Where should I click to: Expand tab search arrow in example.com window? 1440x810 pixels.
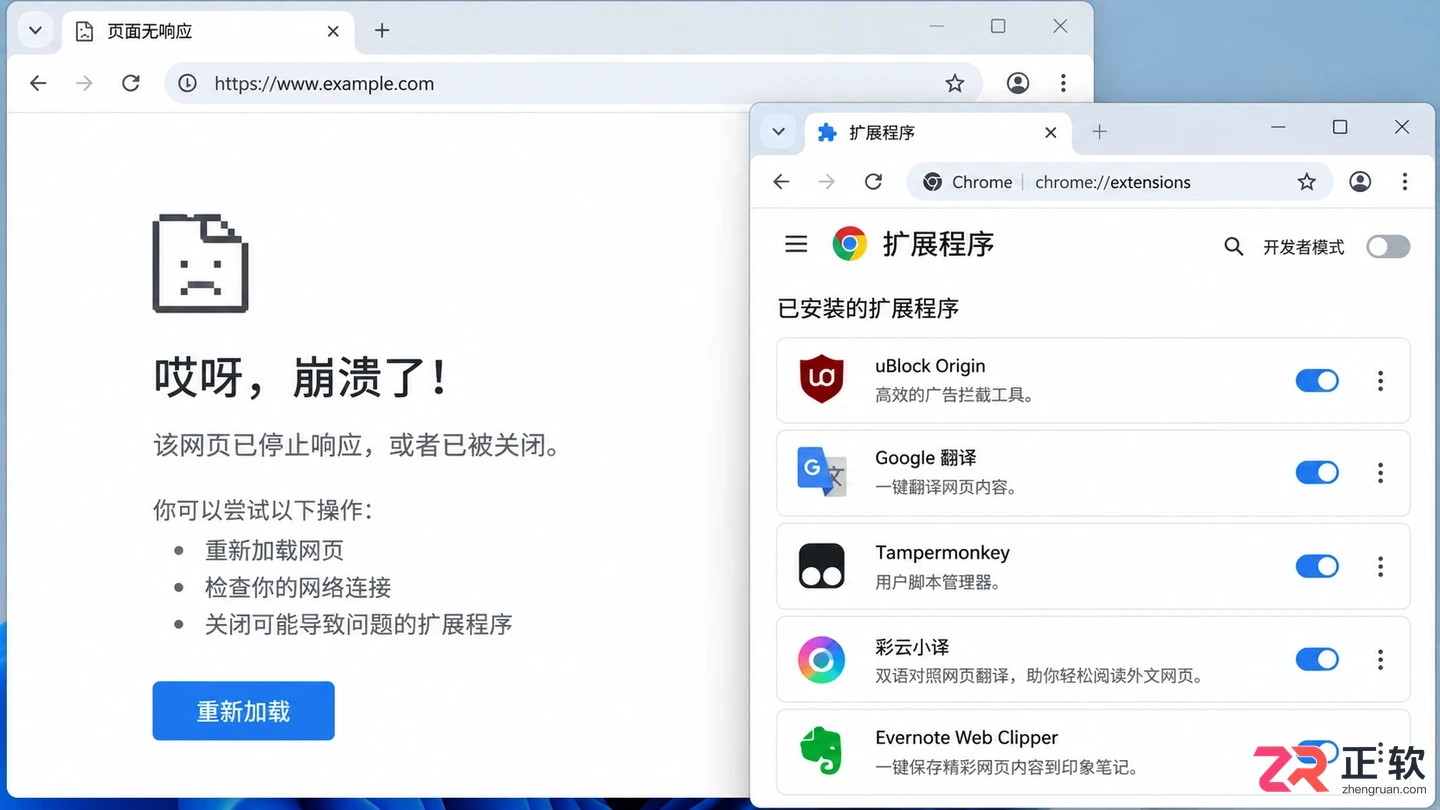tap(35, 30)
